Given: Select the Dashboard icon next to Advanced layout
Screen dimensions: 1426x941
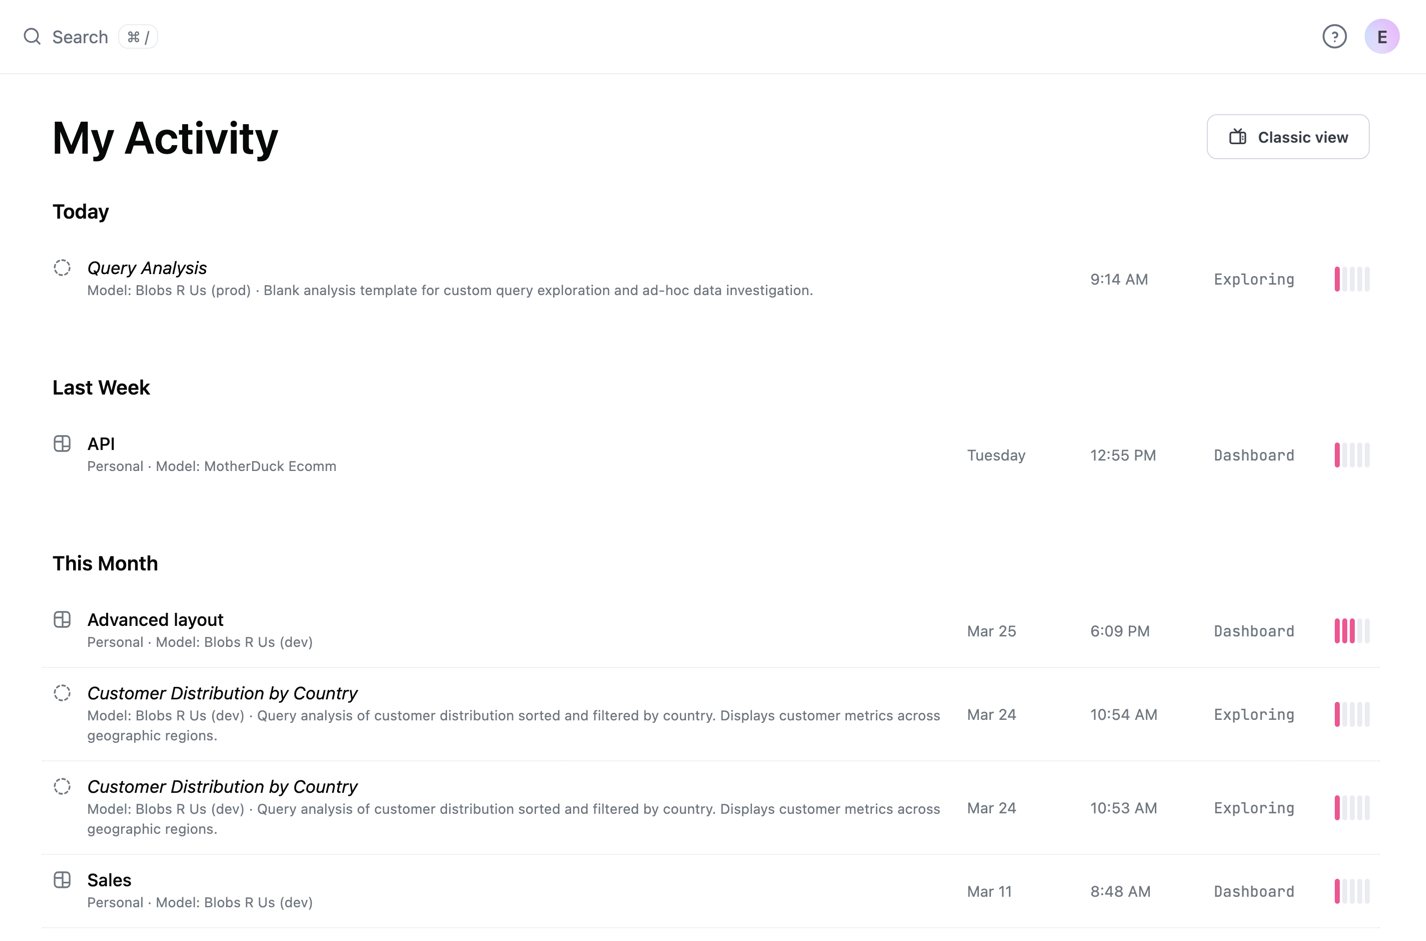Looking at the screenshot, I should click(62, 618).
